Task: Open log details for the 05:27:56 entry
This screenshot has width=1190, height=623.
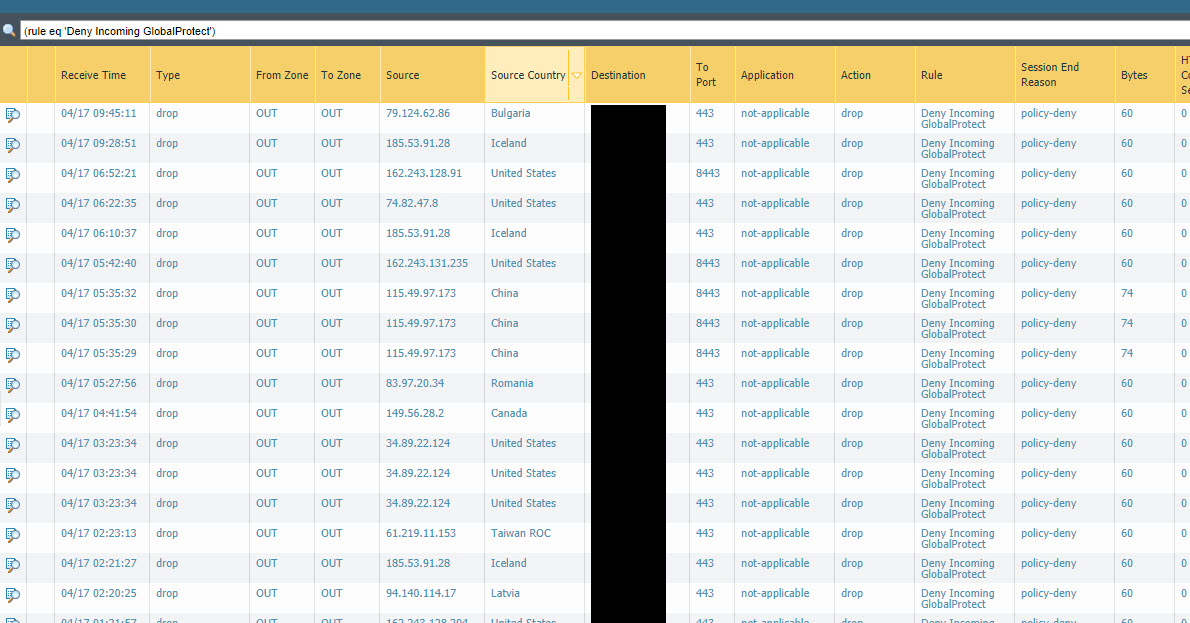Action: pos(13,385)
